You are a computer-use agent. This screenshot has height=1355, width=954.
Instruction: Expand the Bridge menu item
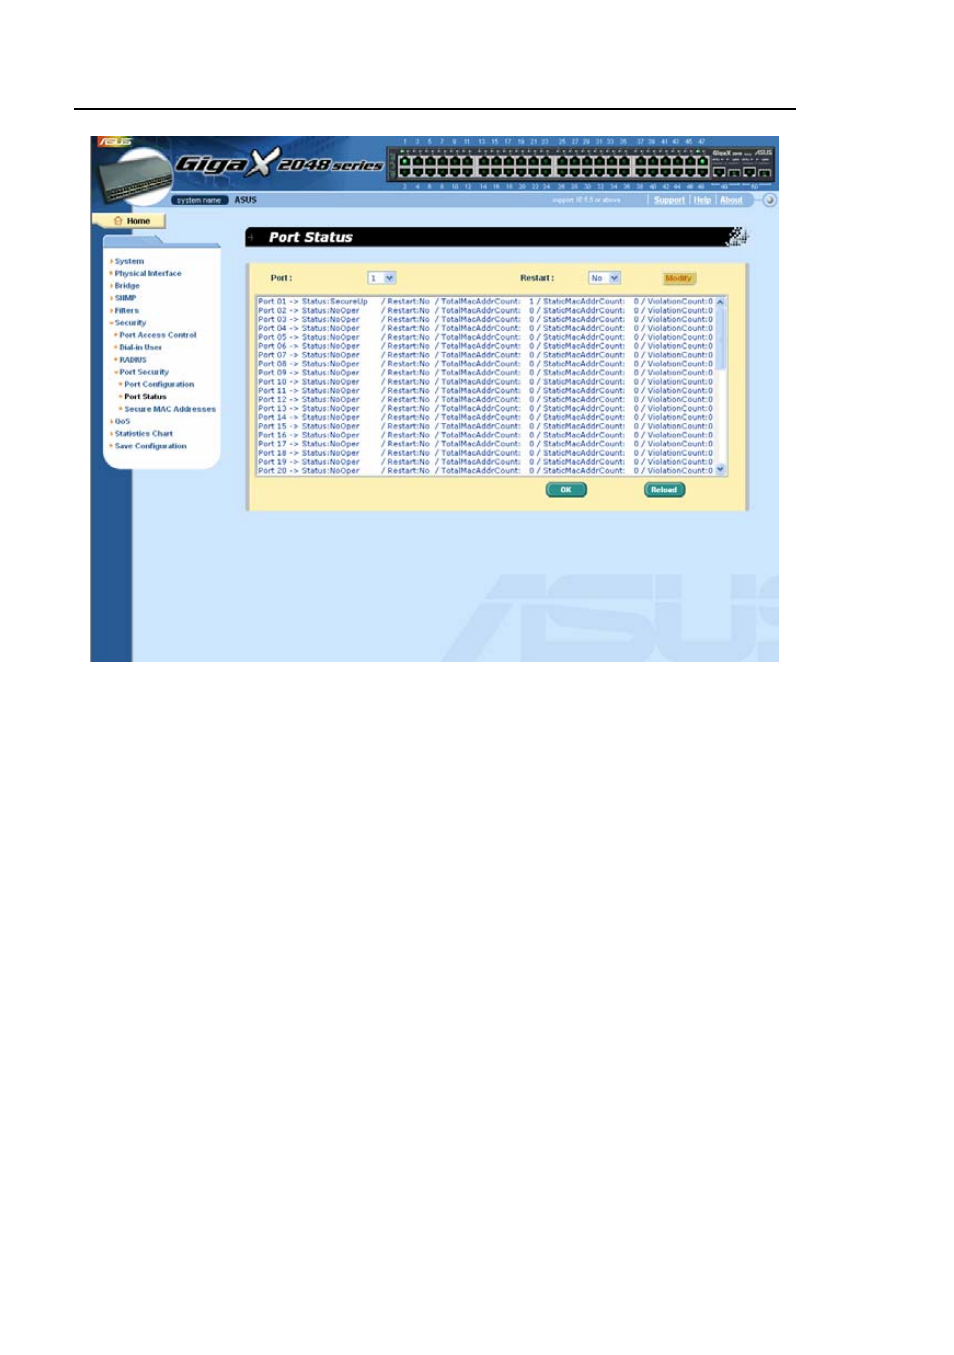[126, 286]
